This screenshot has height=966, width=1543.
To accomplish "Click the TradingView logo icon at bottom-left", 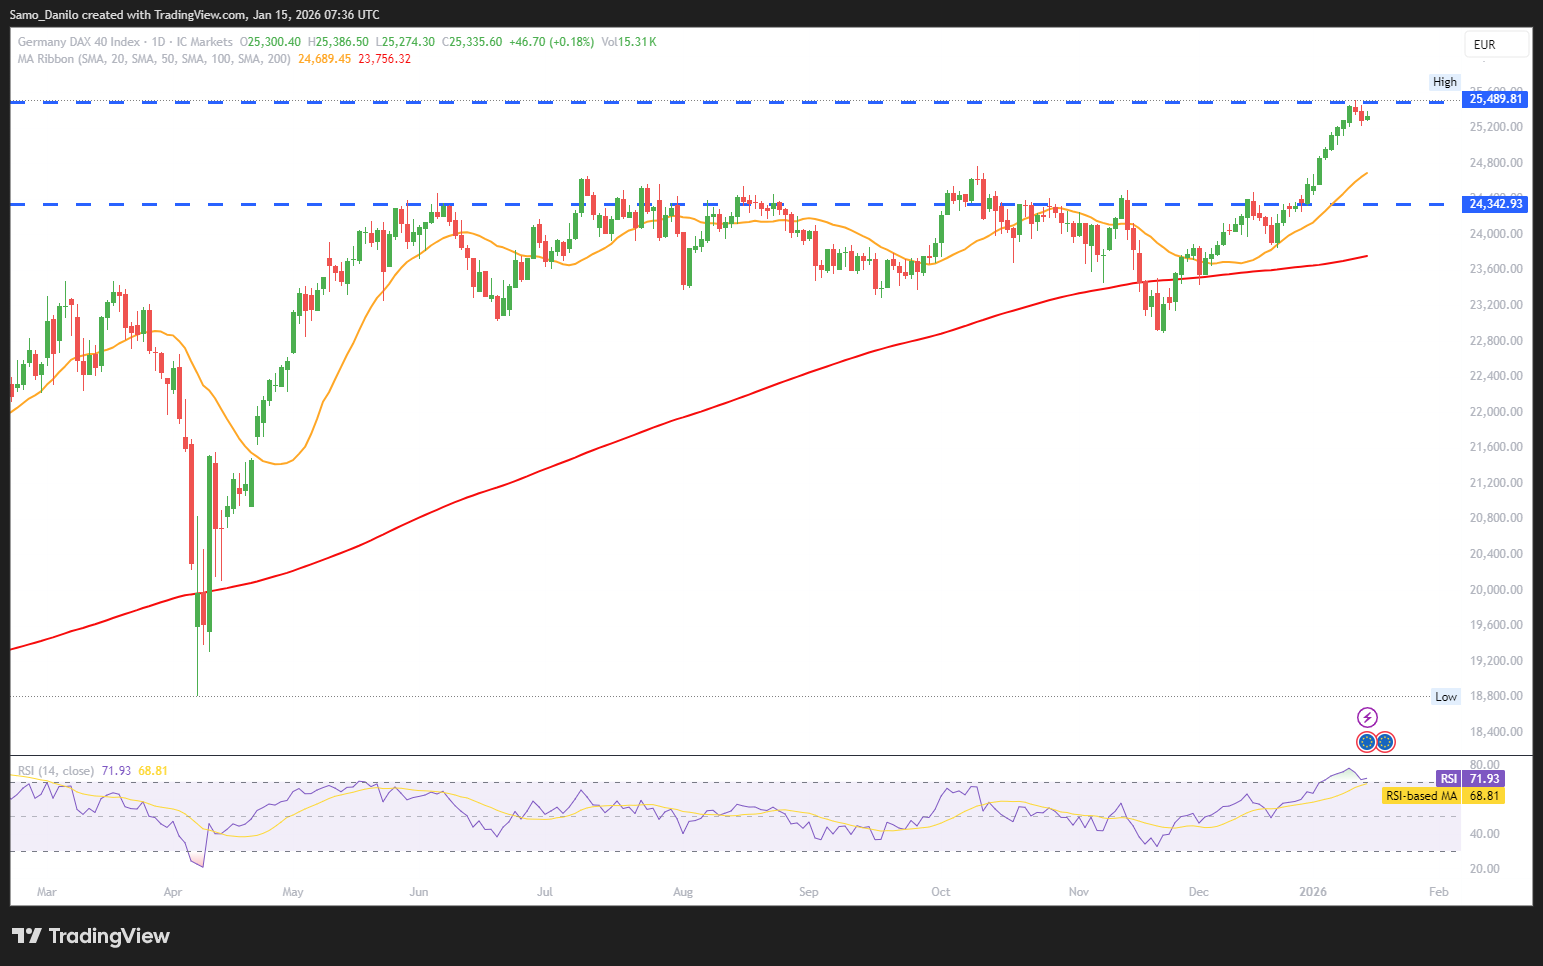I will 26,936.
